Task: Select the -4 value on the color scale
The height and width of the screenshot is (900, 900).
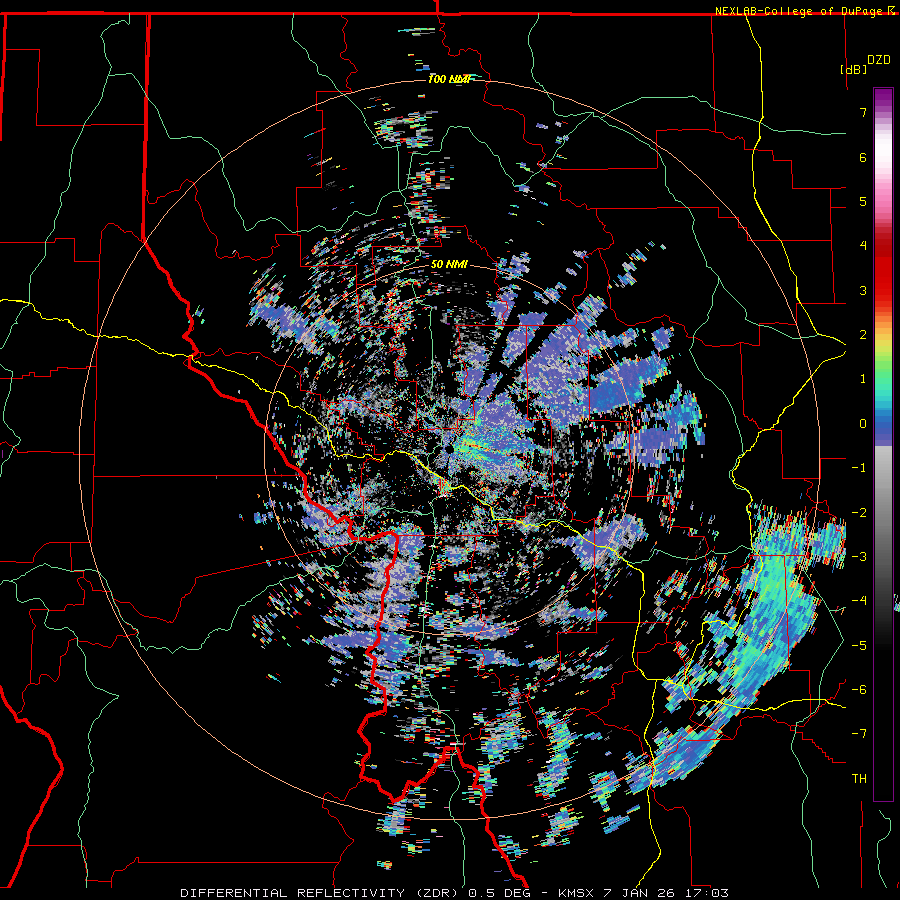Action: [859, 601]
